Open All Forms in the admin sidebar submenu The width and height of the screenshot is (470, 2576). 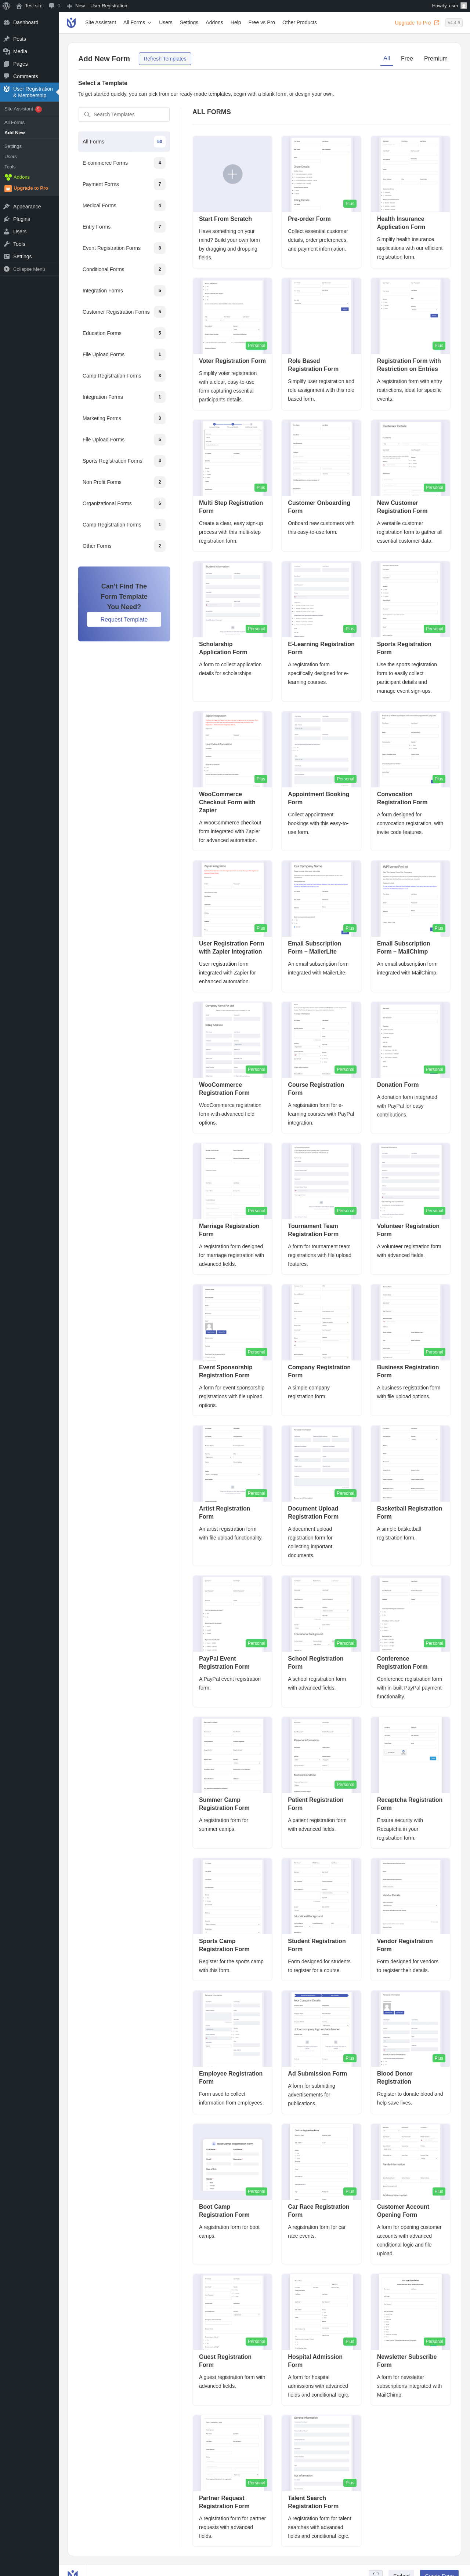point(14,122)
